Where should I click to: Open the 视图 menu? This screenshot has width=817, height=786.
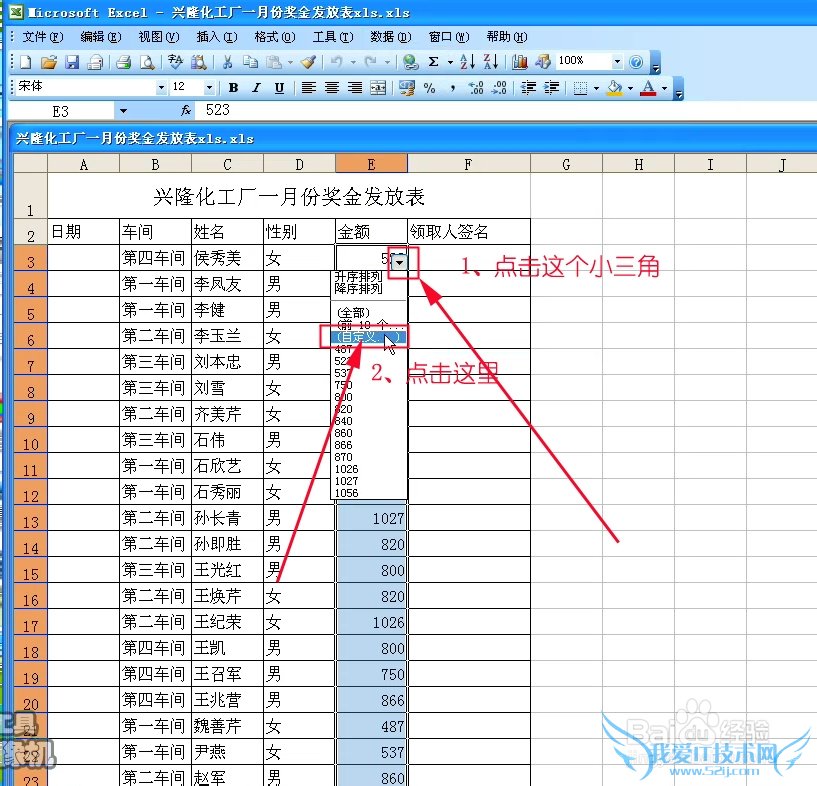pos(158,37)
